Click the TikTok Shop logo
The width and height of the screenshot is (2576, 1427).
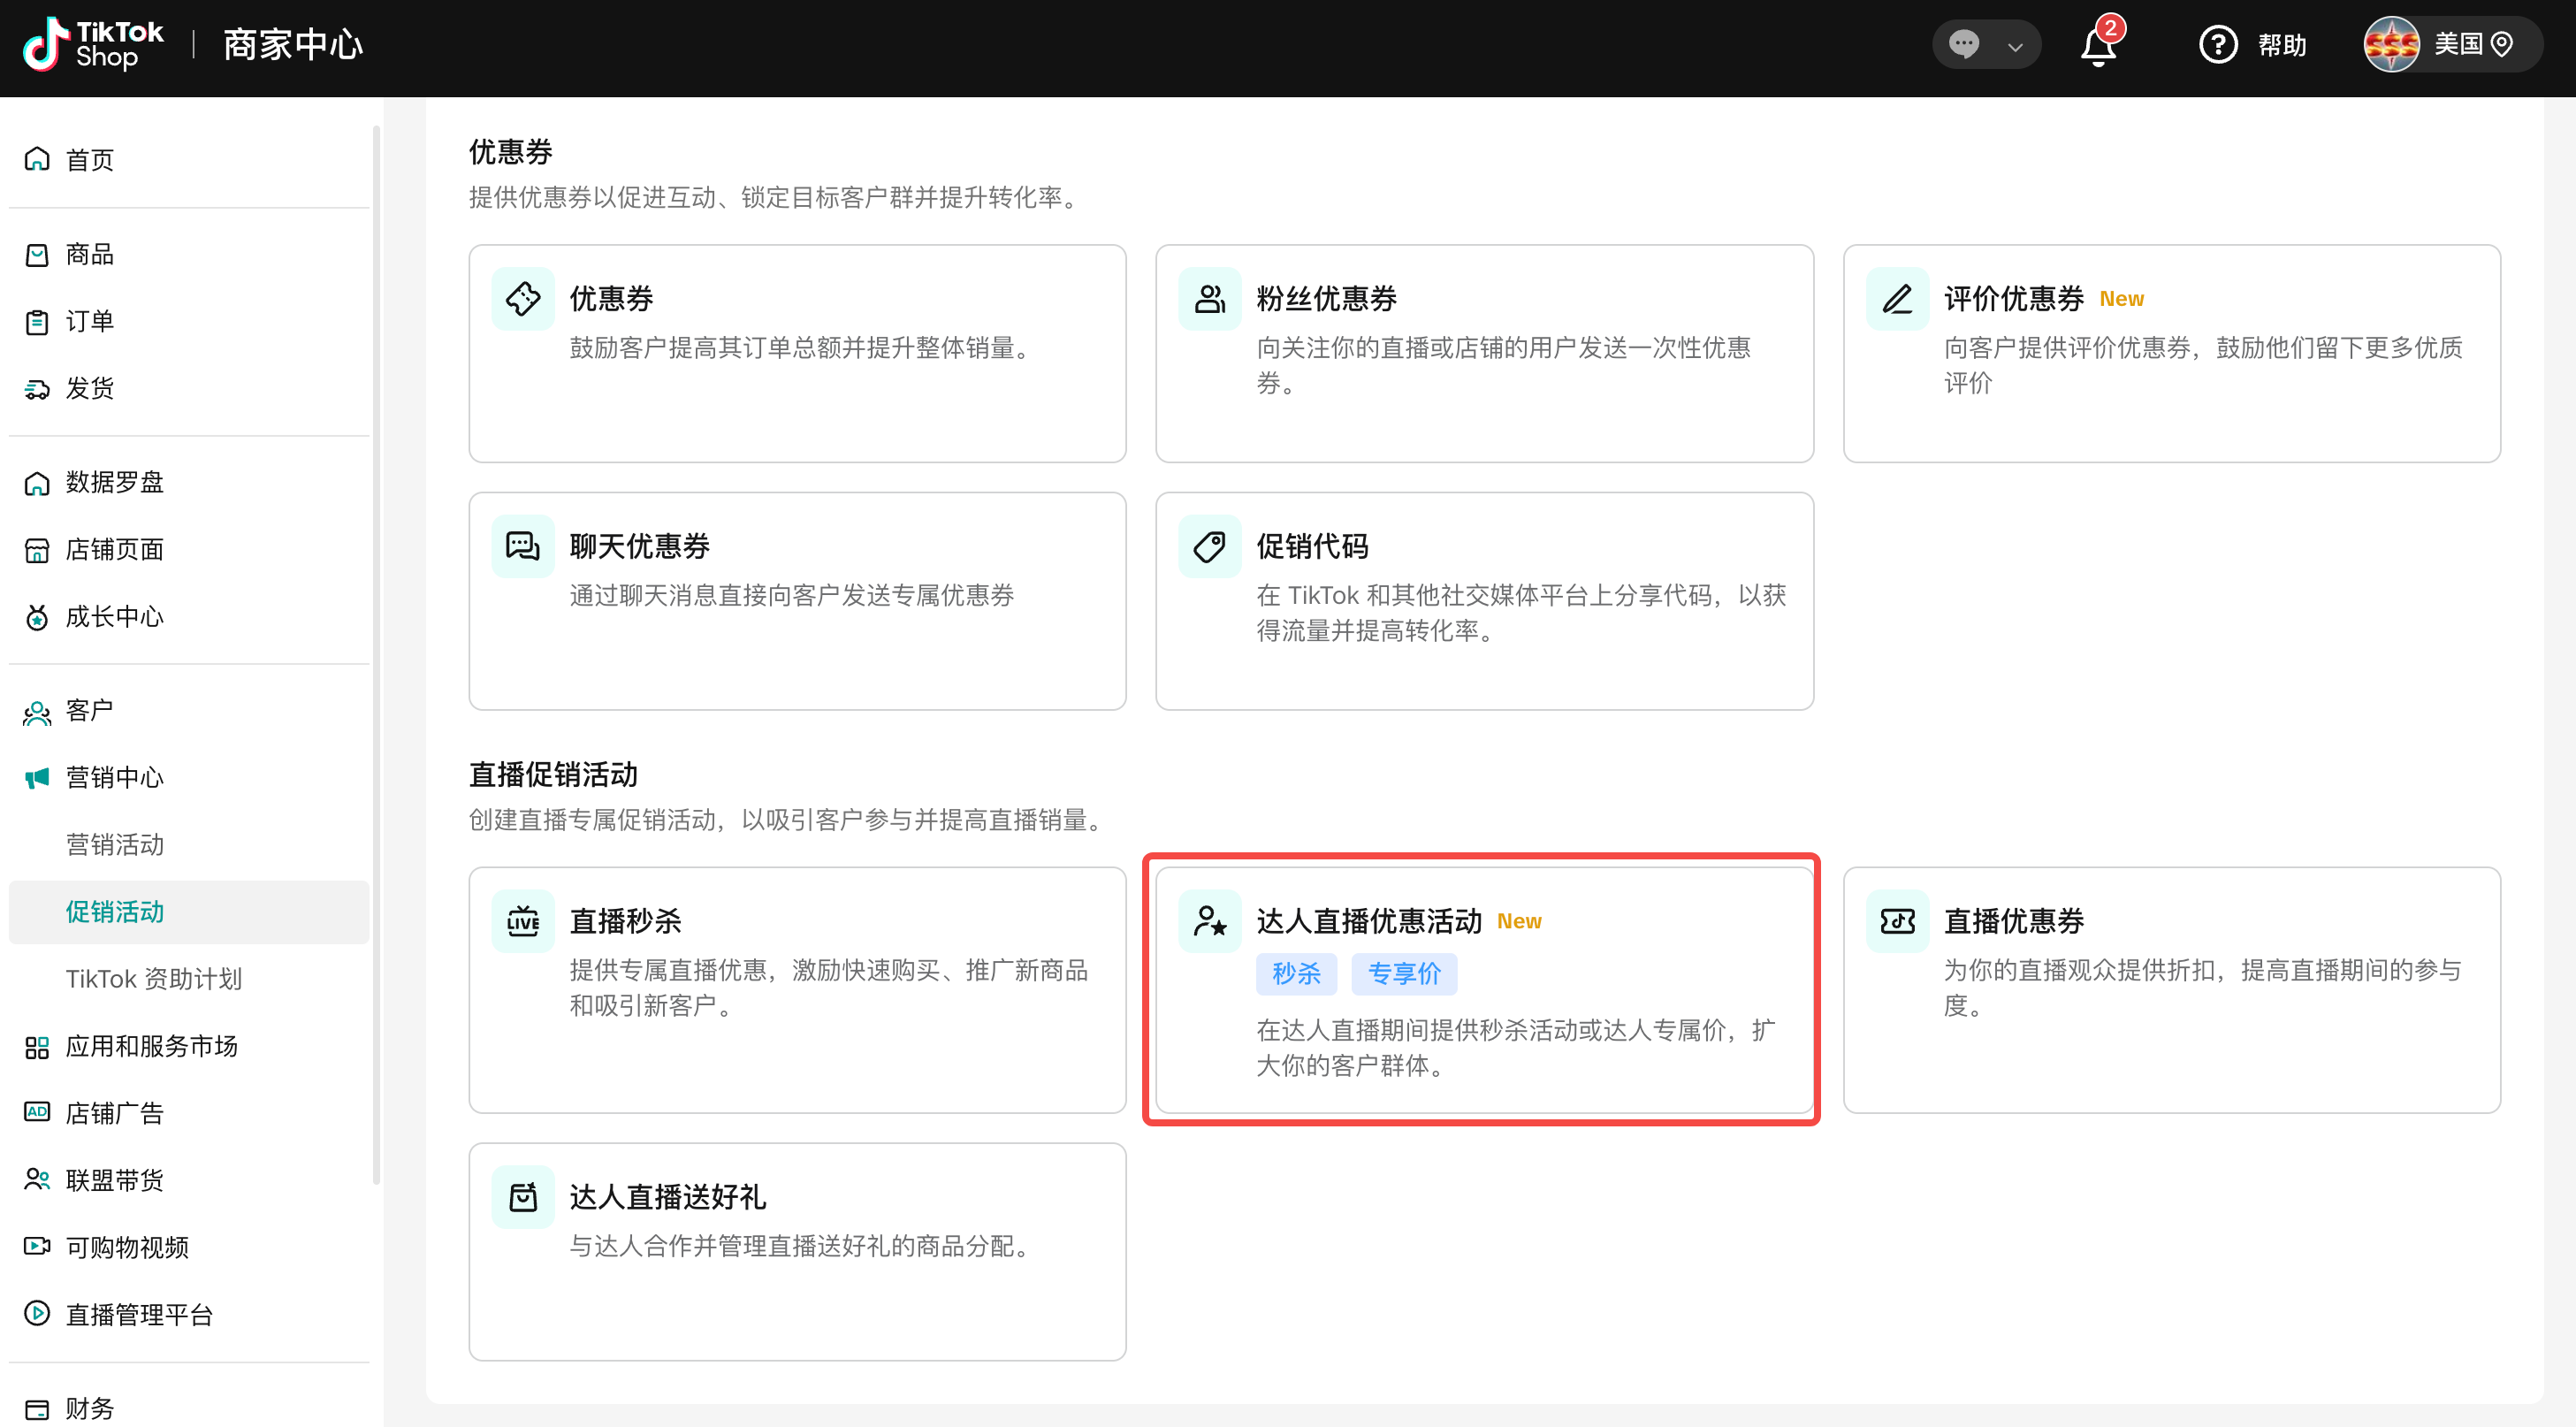[93, 45]
